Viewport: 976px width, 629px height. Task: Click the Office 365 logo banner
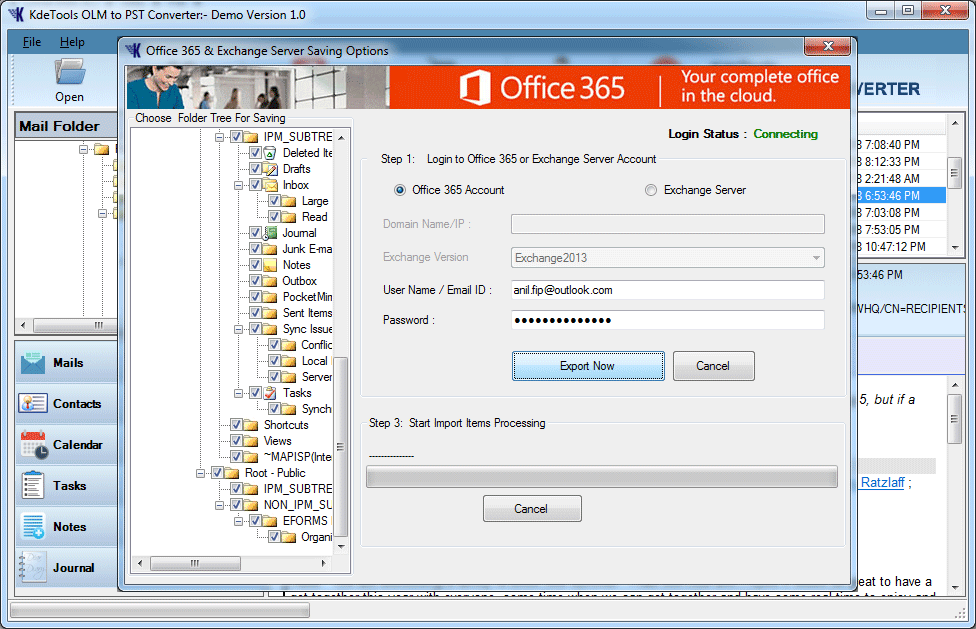point(542,87)
